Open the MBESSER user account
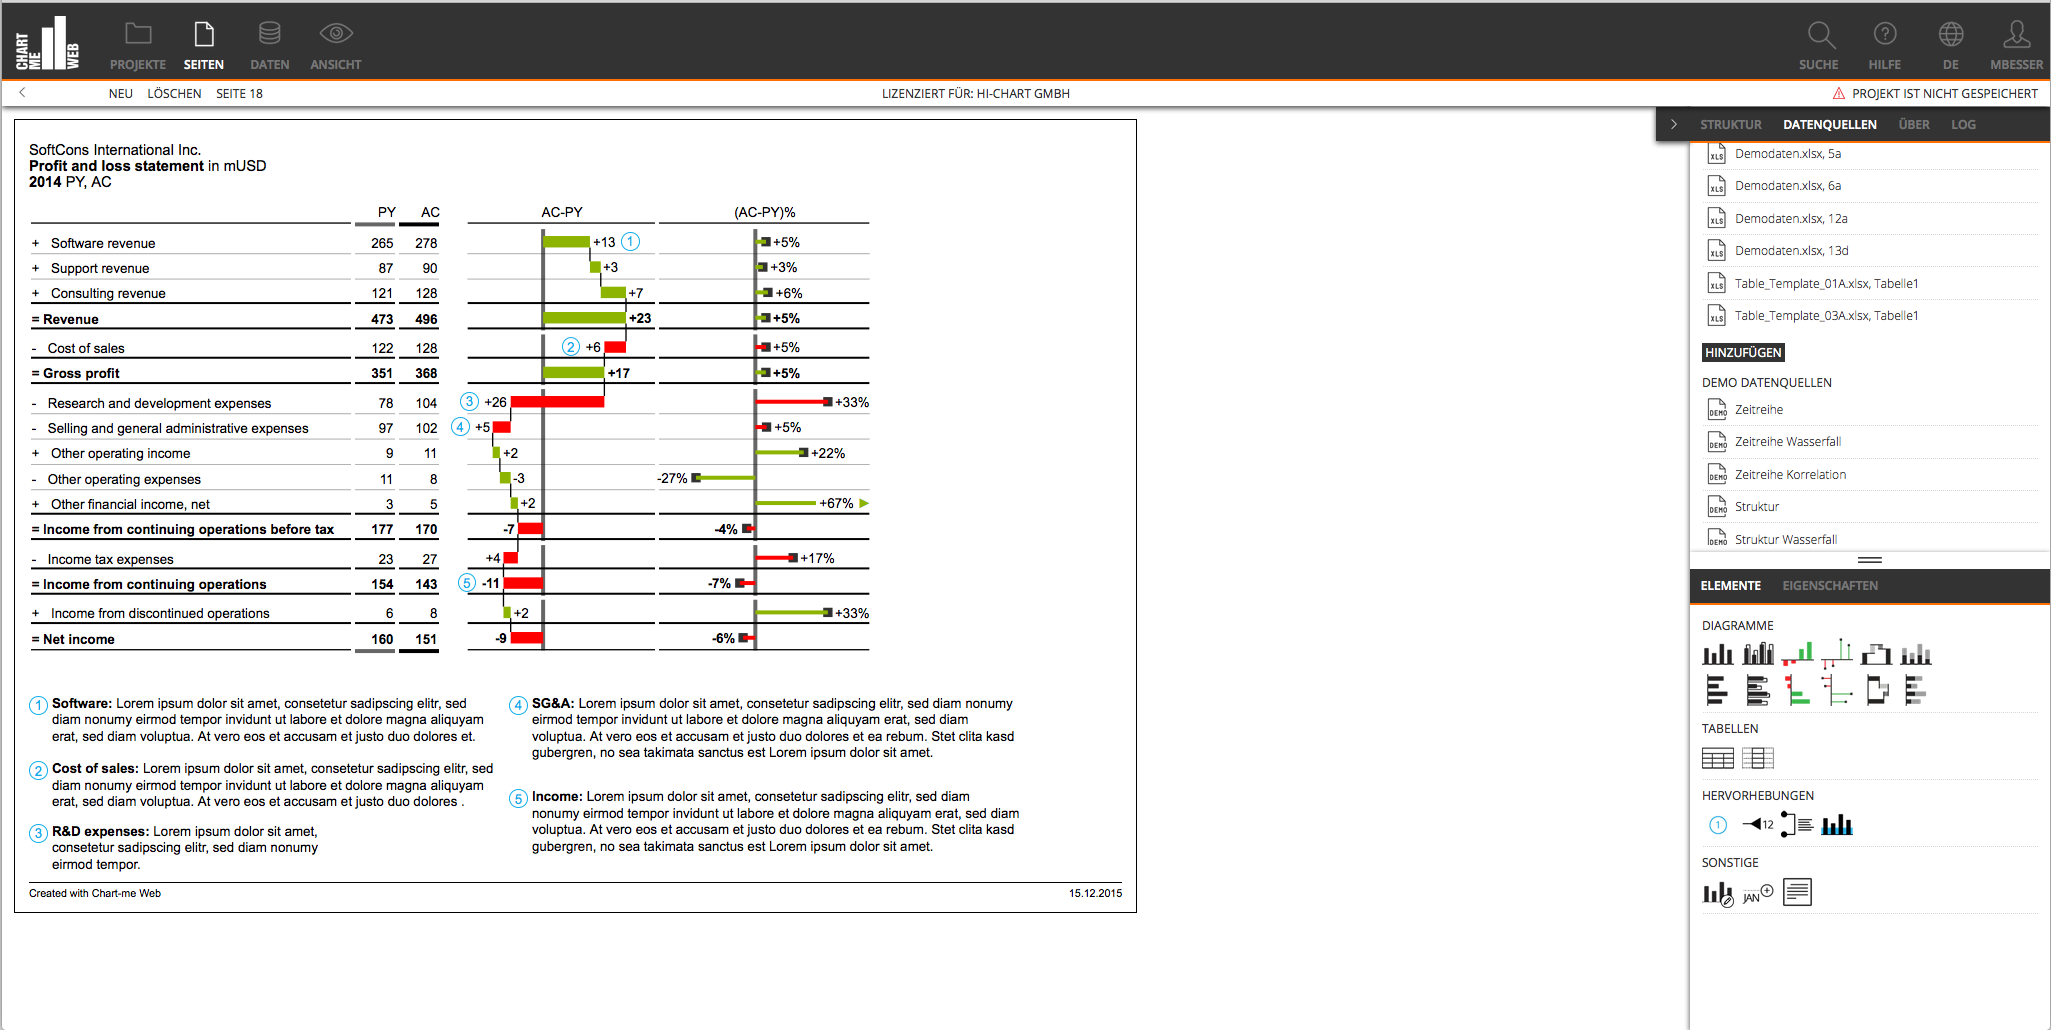Viewport: 2051px width, 1030px height. click(2017, 45)
